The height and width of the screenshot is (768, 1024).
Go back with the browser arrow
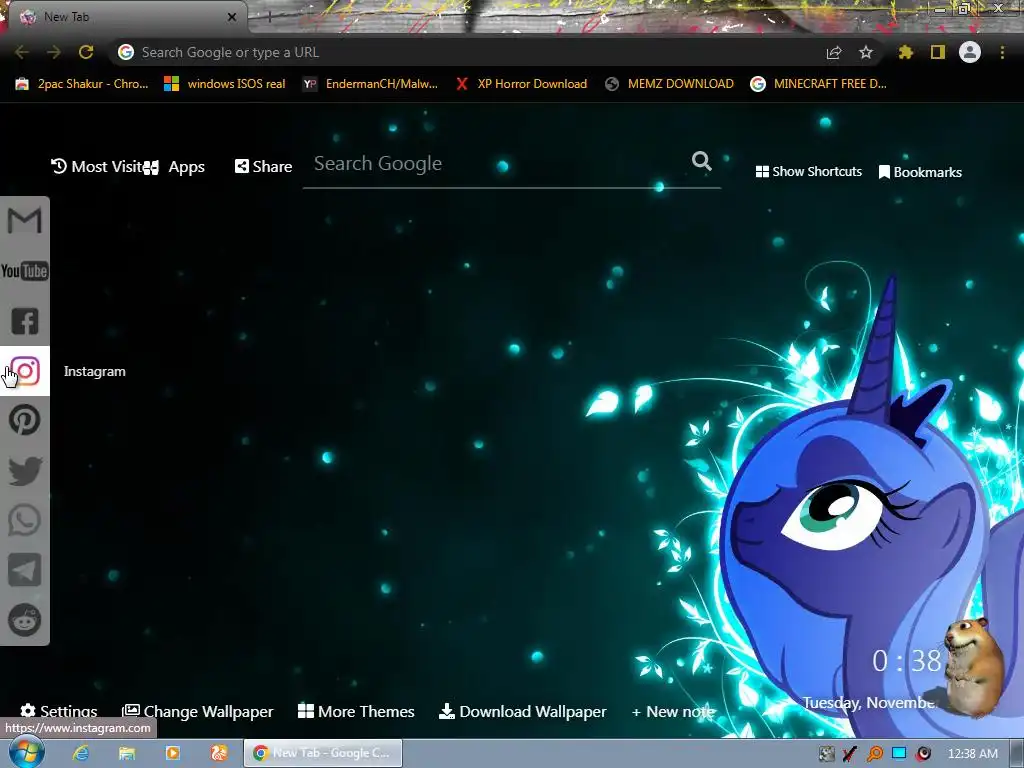pos(22,52)
